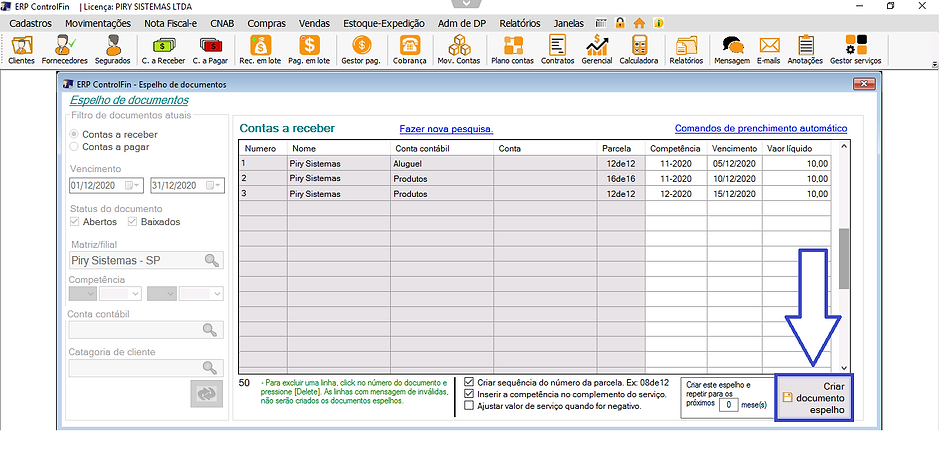
Task: Open the Relatórios menu
Action: click(x=520, y=22)
